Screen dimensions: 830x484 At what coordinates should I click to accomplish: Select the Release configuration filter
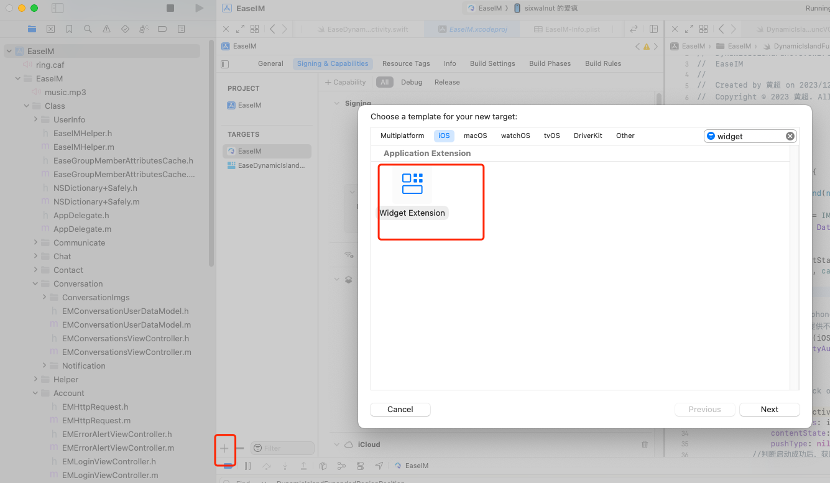point(447,83)
